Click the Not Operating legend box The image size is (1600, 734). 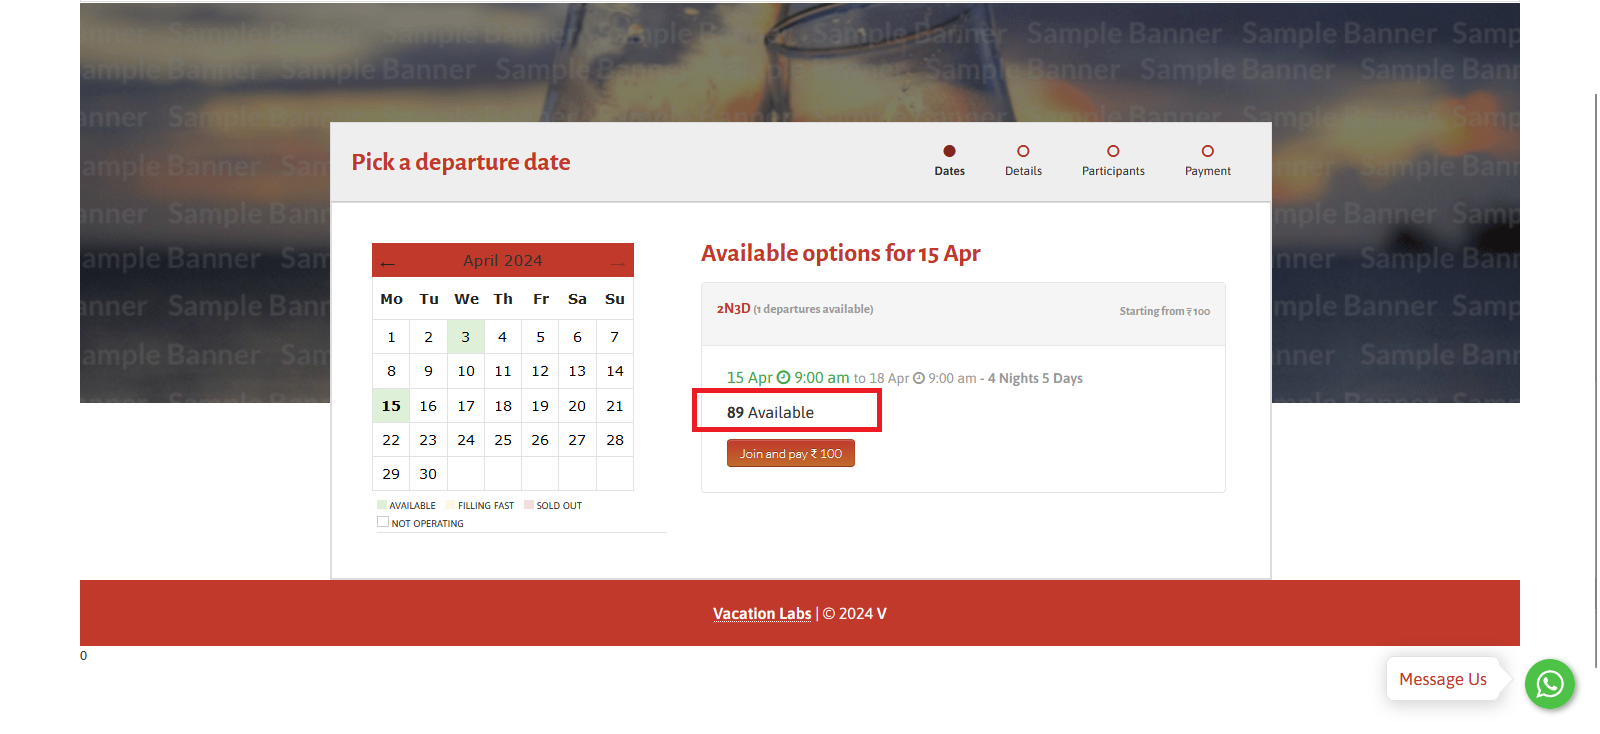pyautogui.click(x=383, y=522)
